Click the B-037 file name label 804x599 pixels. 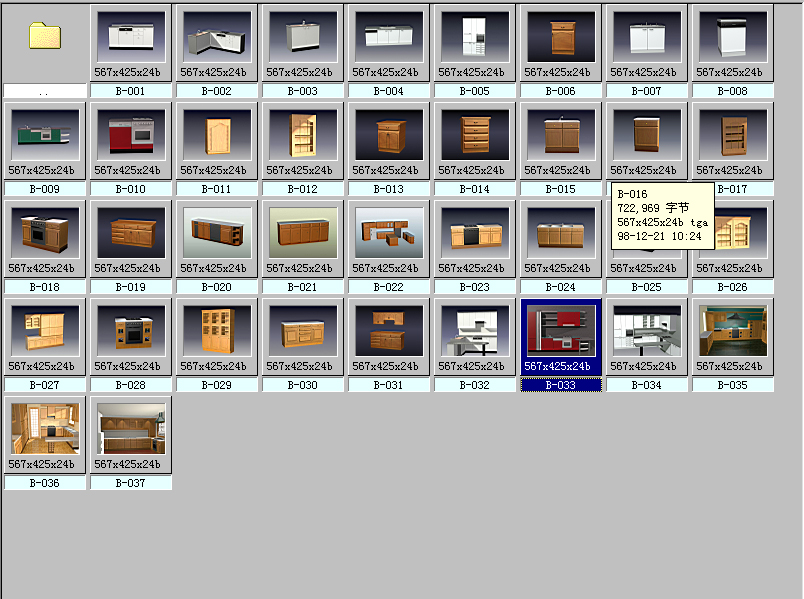click(131, 483)
